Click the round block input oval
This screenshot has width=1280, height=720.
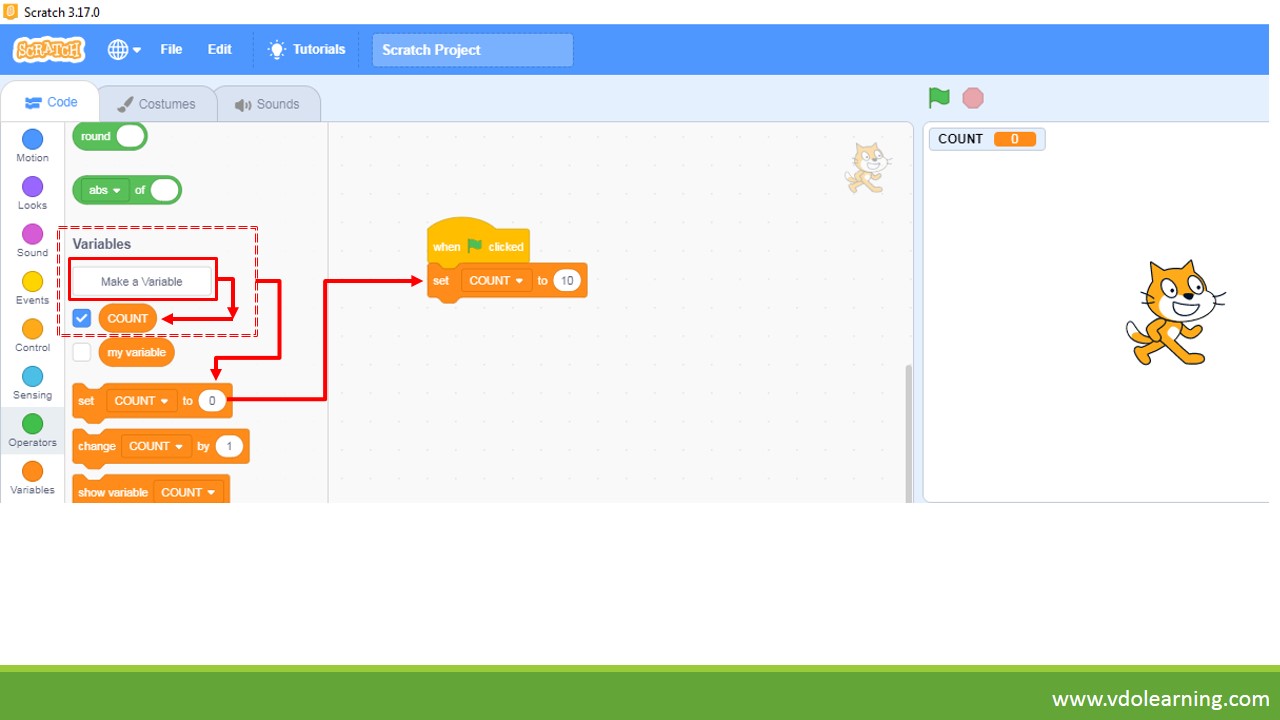pyautogui.click(x=131, y=136)
